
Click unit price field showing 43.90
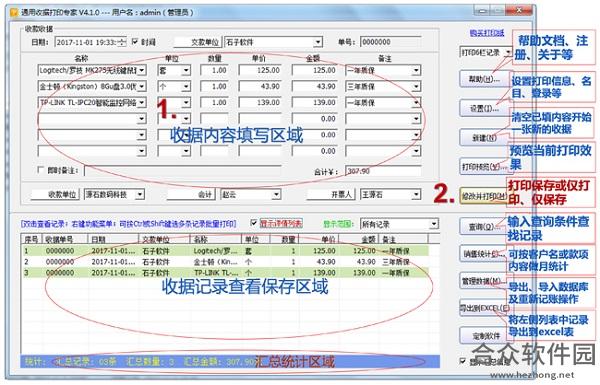tap(260, 87)
